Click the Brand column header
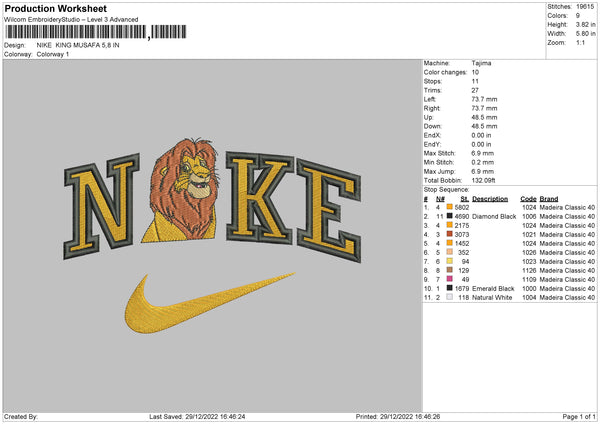The image size is (600, 424). pyautogui.click(x=549, y=199)
